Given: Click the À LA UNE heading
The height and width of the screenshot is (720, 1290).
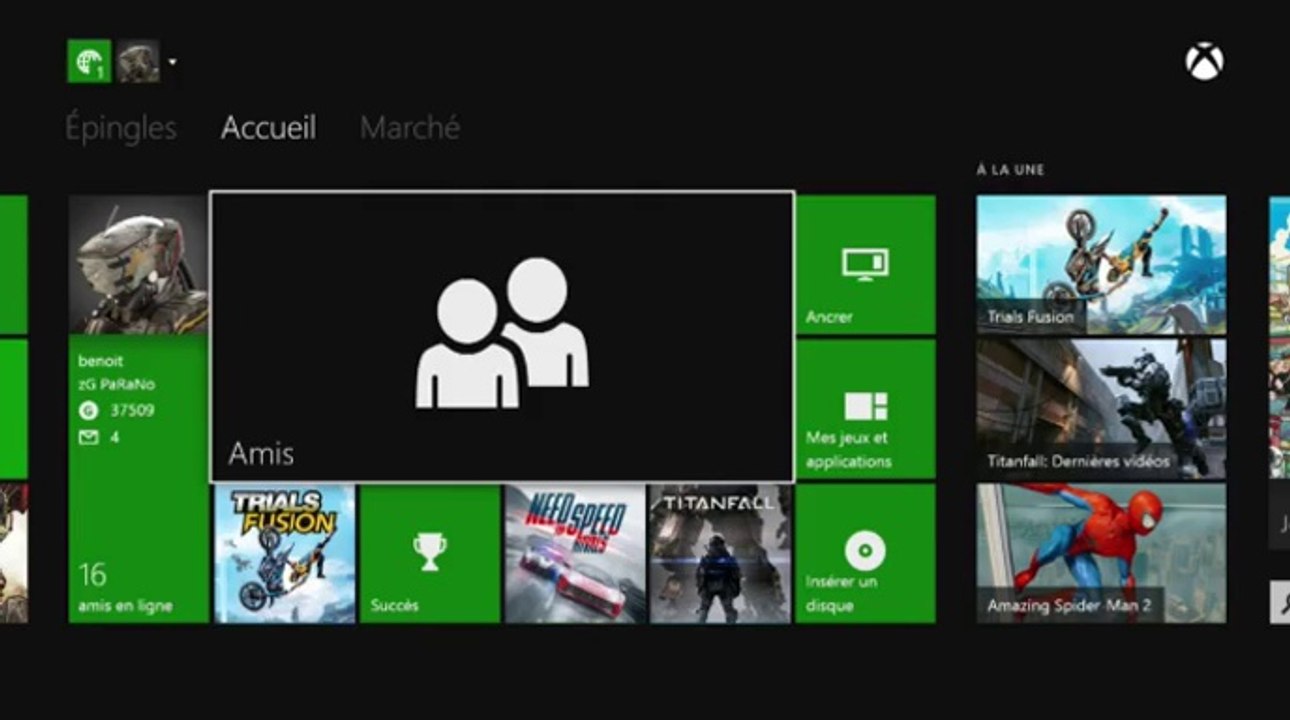Looking at the screenshot, I should click(1010, 170).
